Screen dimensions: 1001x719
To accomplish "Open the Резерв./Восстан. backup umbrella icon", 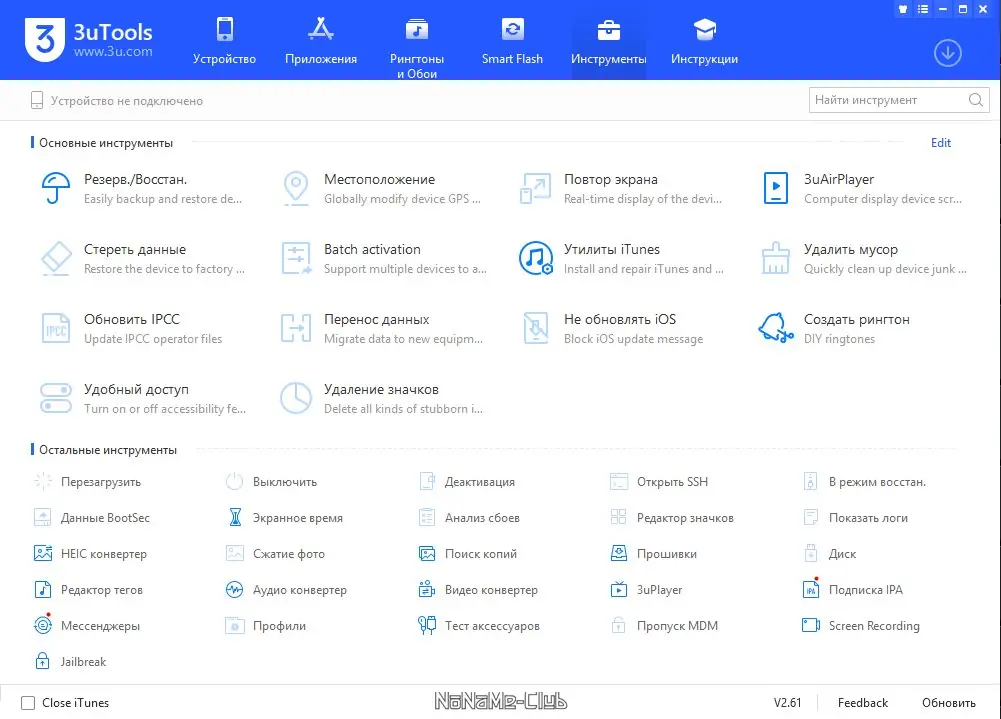I will 56,188.
